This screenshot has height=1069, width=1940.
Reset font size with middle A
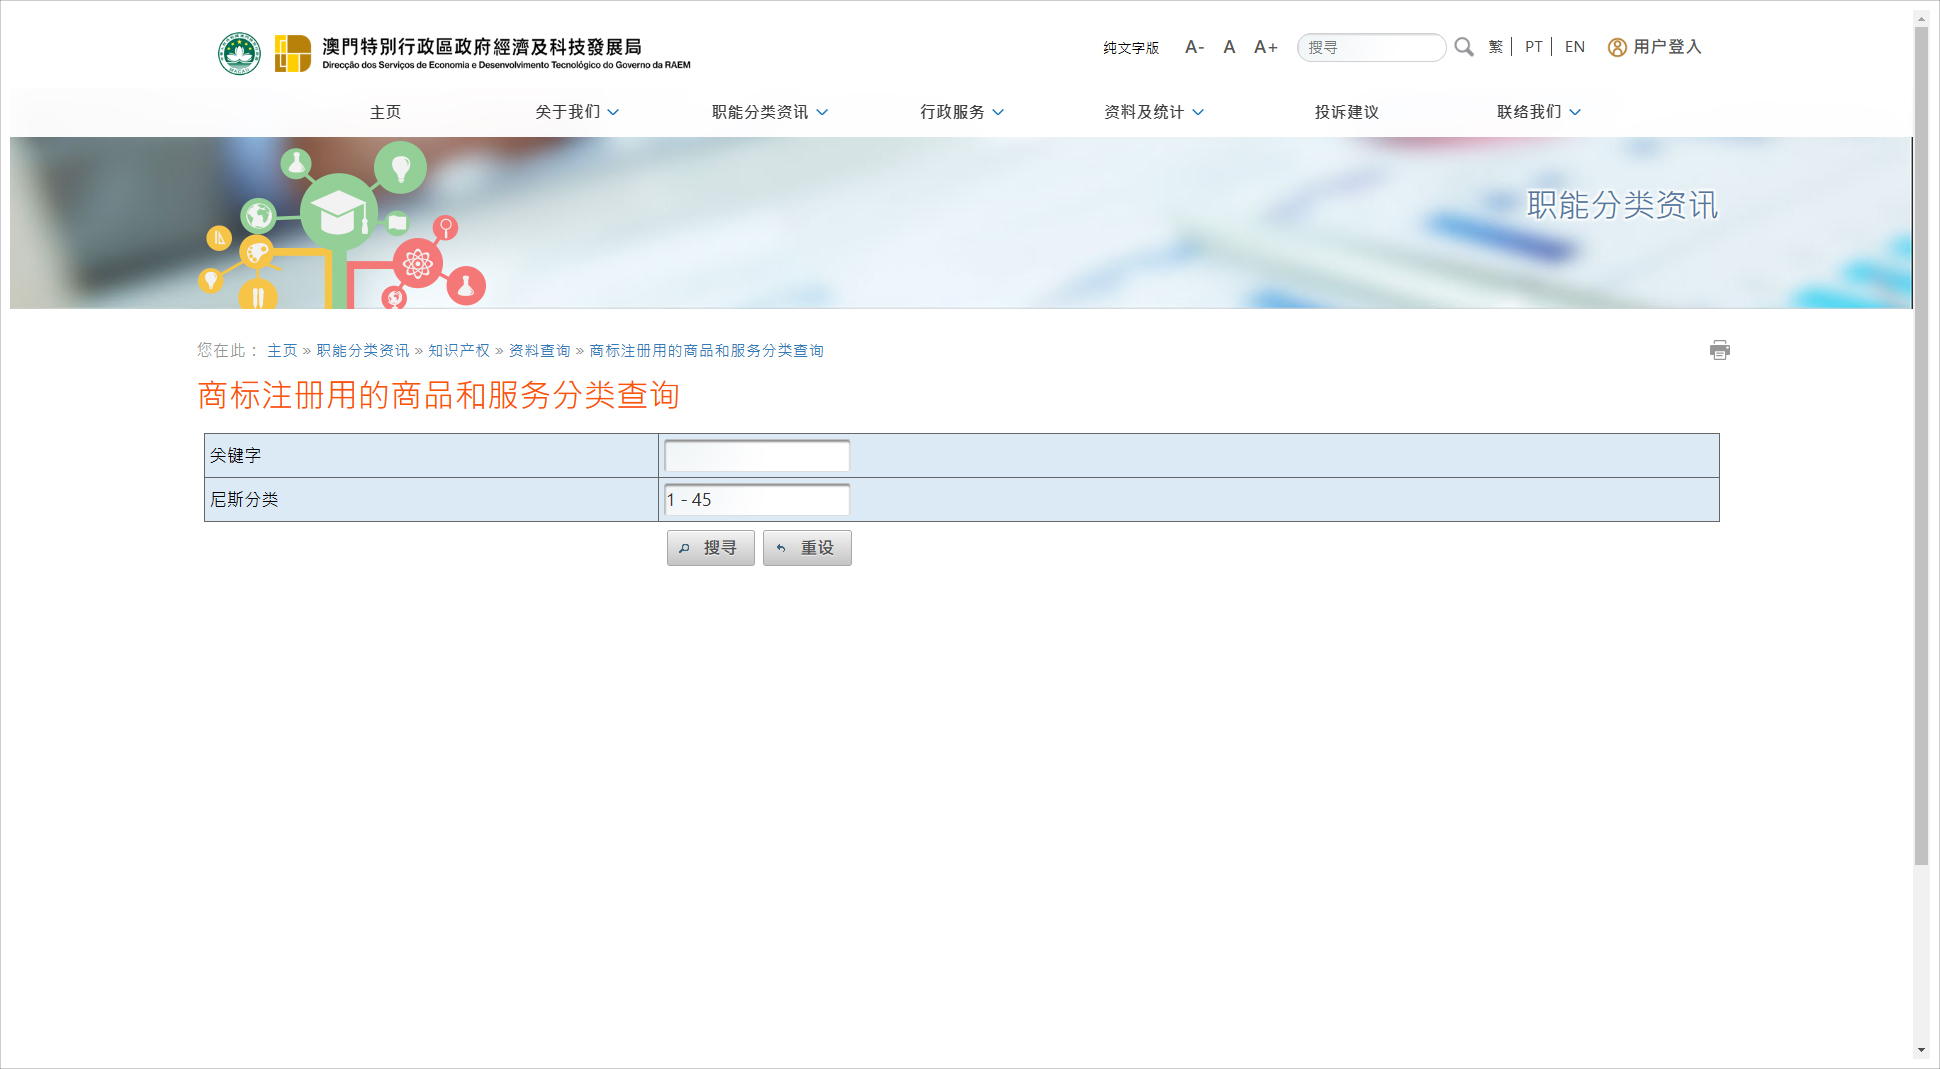pyautogui.click(x=1229, y=47)
